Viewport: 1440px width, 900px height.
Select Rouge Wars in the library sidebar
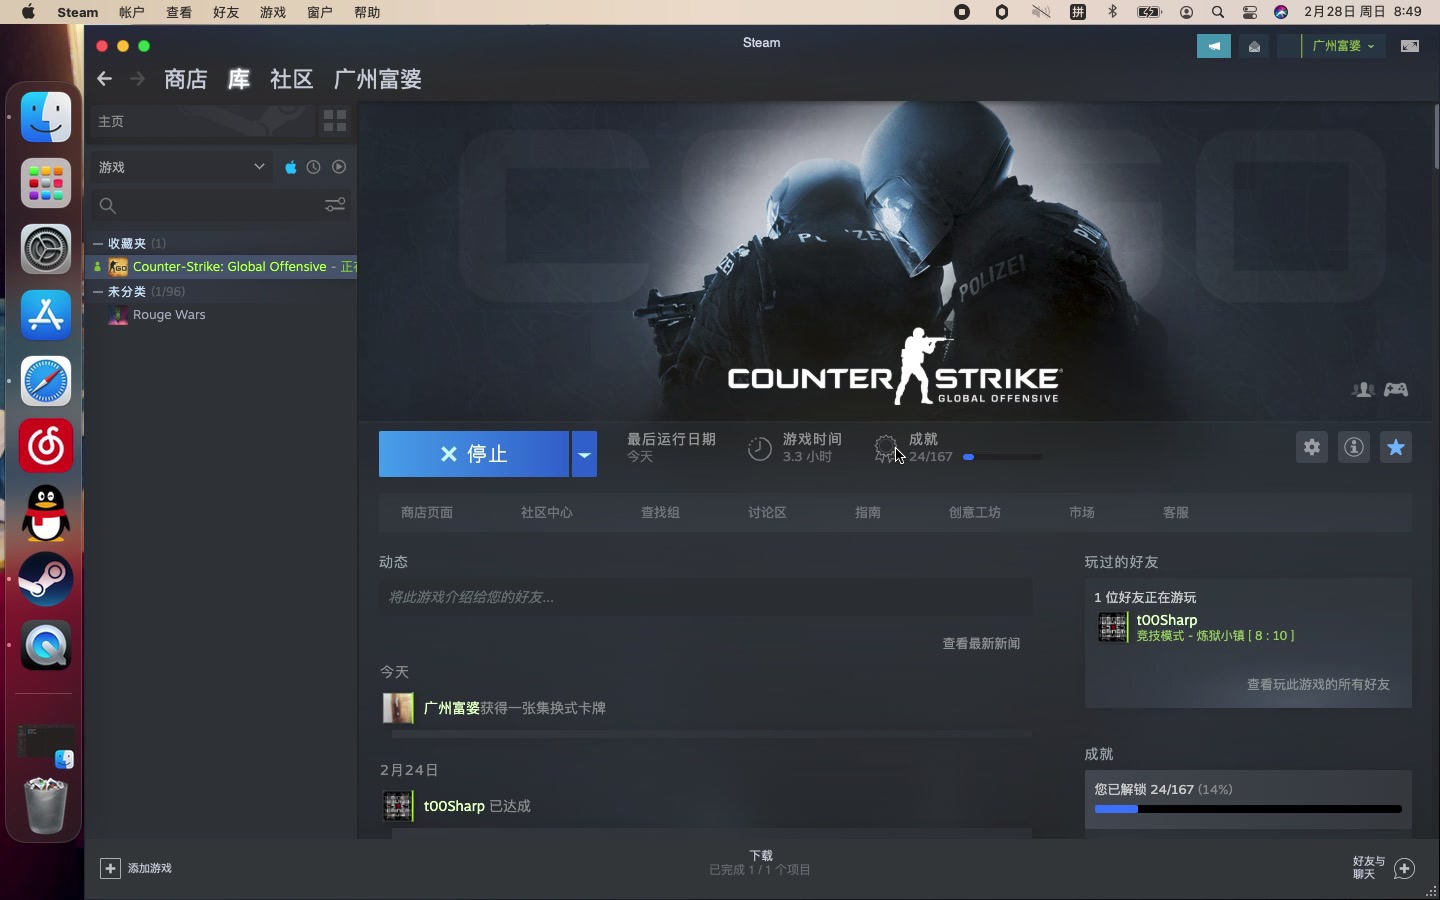pos(170,315)
